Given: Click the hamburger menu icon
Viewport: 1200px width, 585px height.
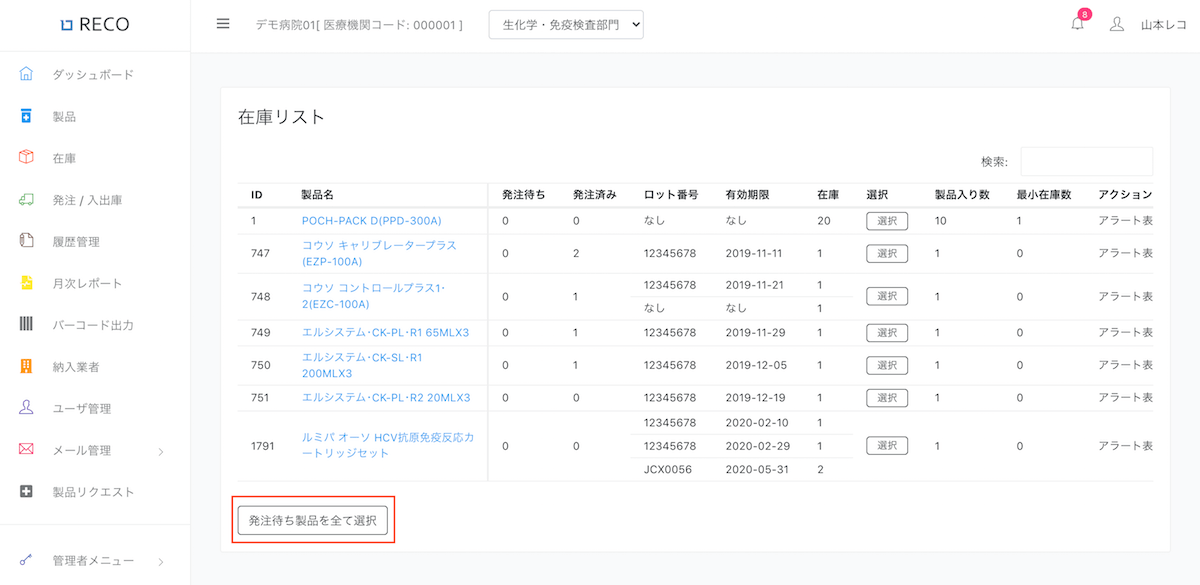Looking at the screenshot, I should tap(223, 24).
